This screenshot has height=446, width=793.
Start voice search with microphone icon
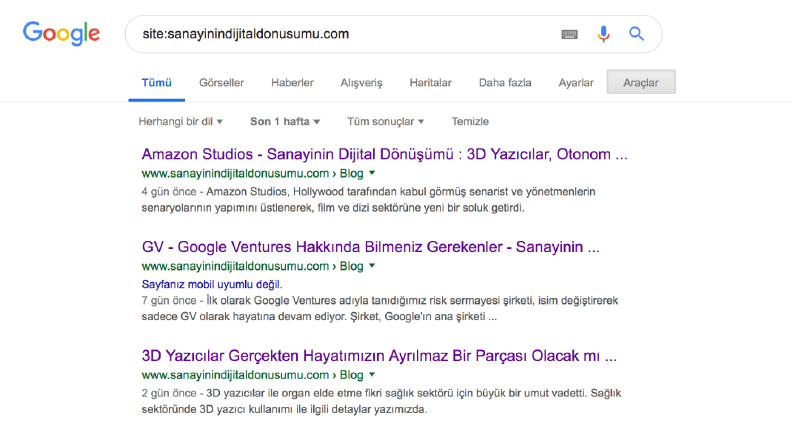click(x=603, y=34)
